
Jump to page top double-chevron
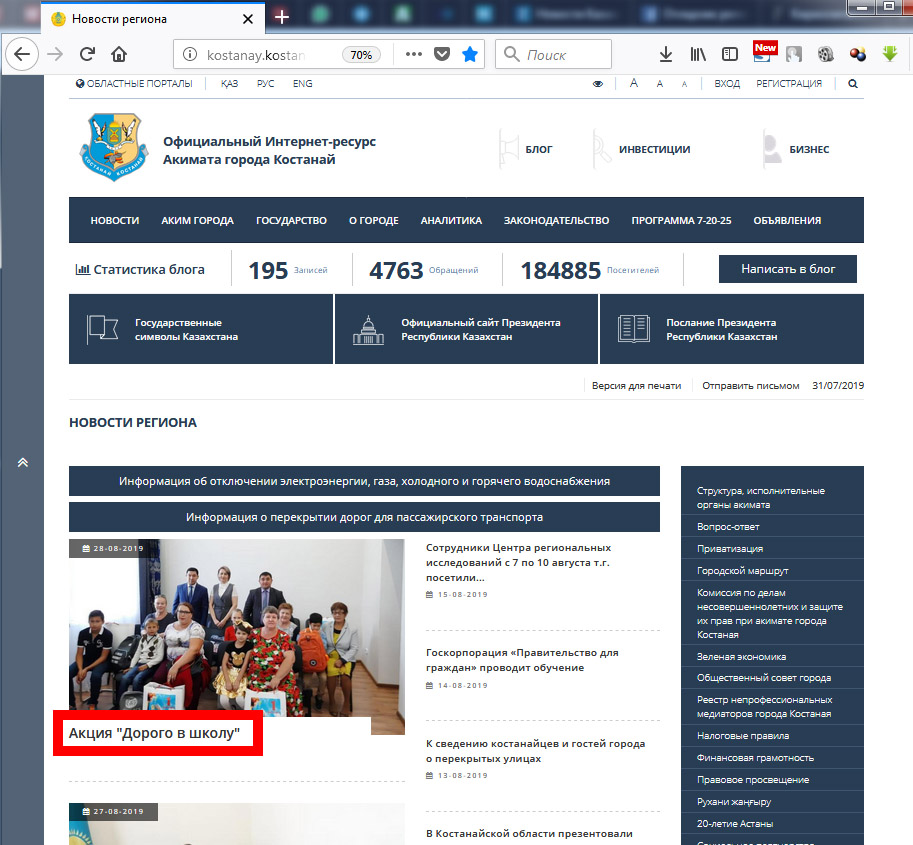tap(23, 462)
